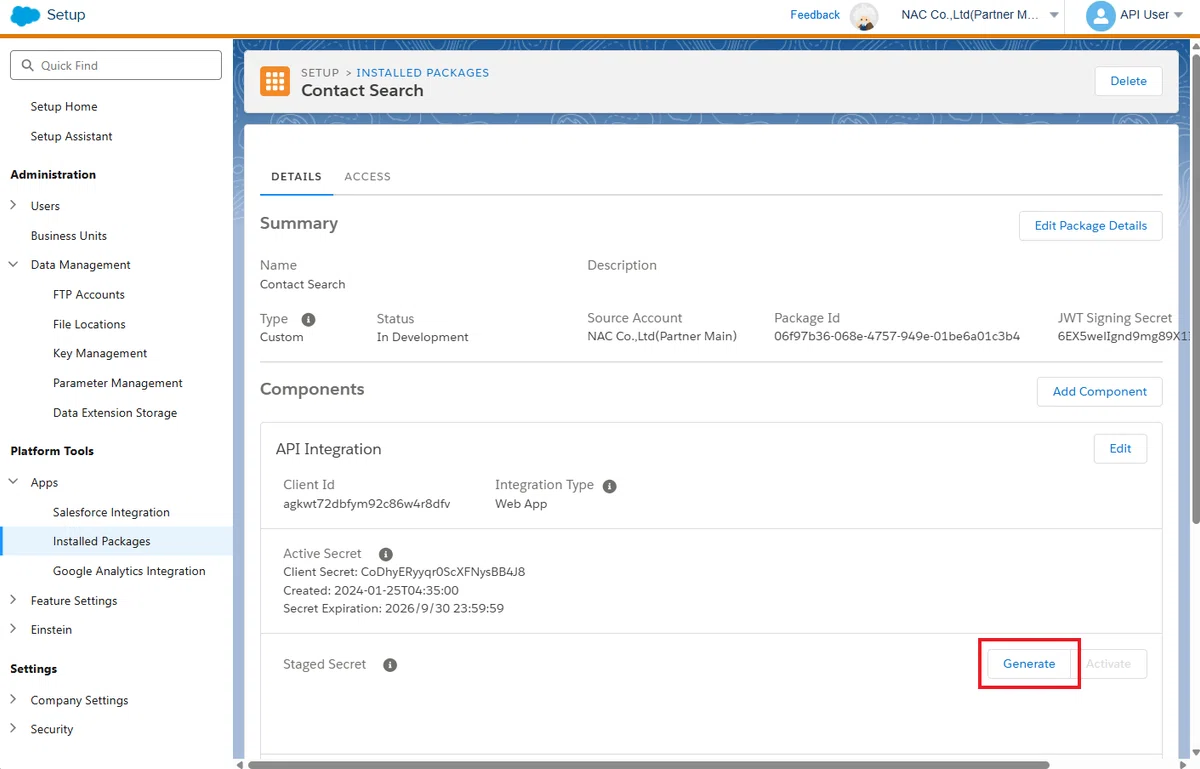Viewport: 1200px width, 769px height.
Task: Open Business Units in sidebar
Action: pyautogui.click(x=69, y=236)
